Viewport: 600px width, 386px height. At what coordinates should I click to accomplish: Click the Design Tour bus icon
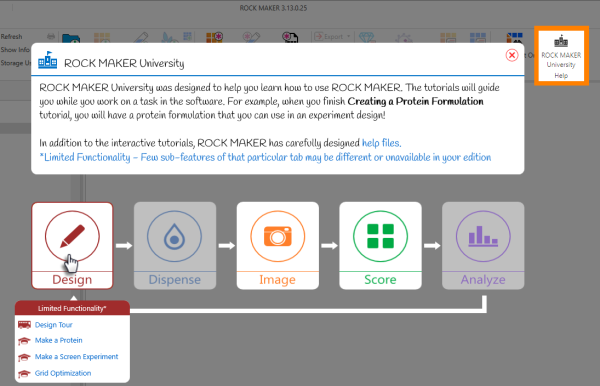(x=24, y=325)
